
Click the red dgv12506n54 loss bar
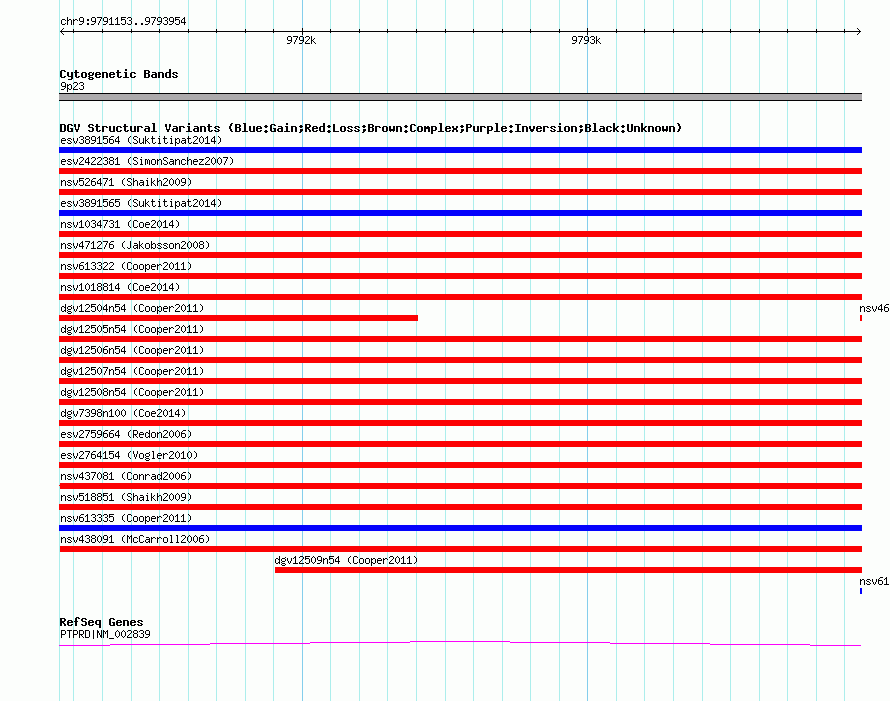point(460,360)
